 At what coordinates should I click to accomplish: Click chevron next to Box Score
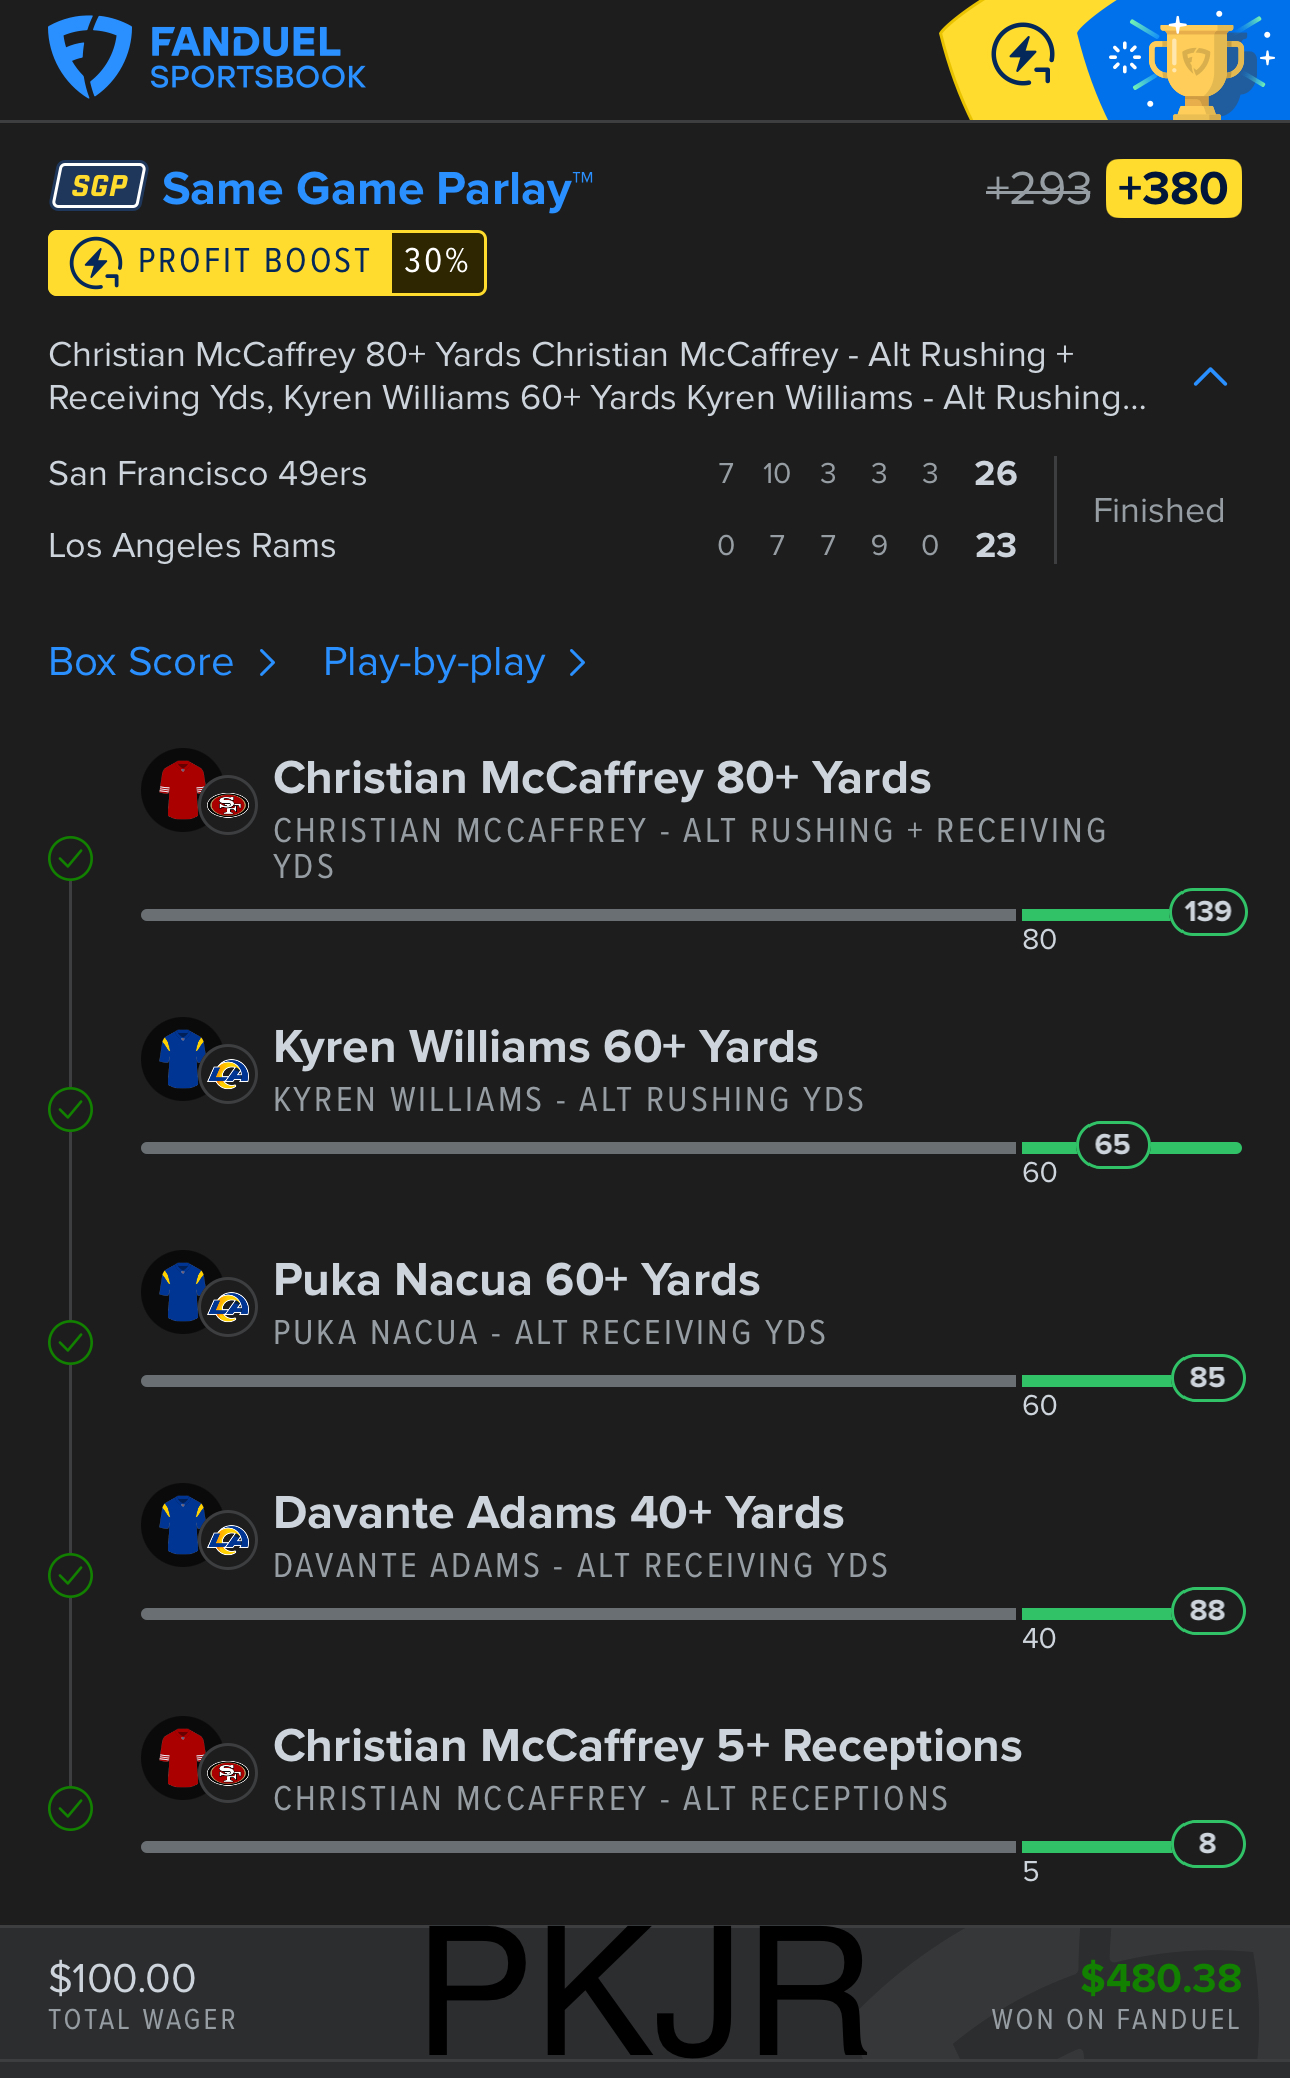tap(267, 662)
